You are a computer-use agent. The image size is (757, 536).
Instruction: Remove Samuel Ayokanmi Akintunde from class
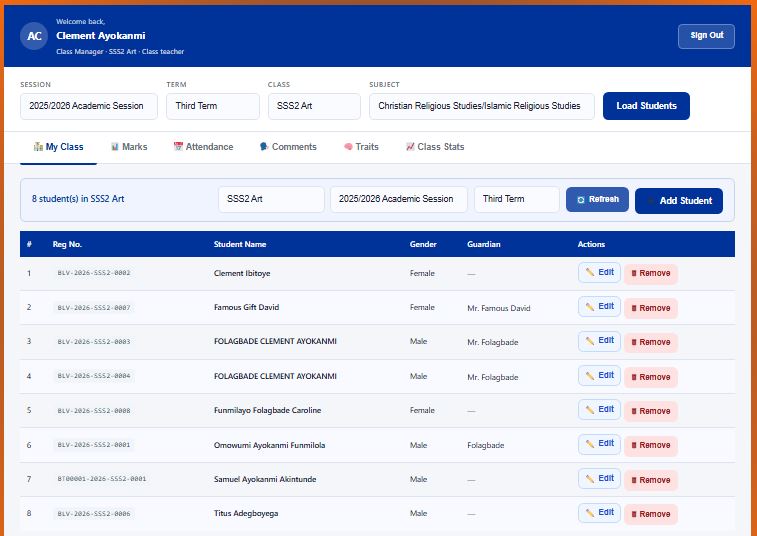pyautogui.click(x=651, y=480)
